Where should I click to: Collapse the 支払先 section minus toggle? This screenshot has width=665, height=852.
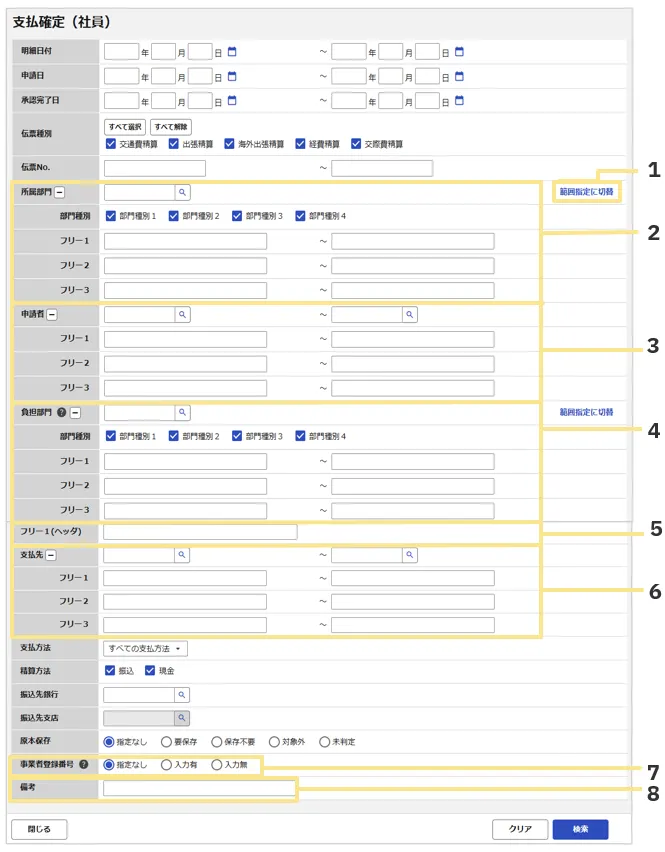pos(50,555)
